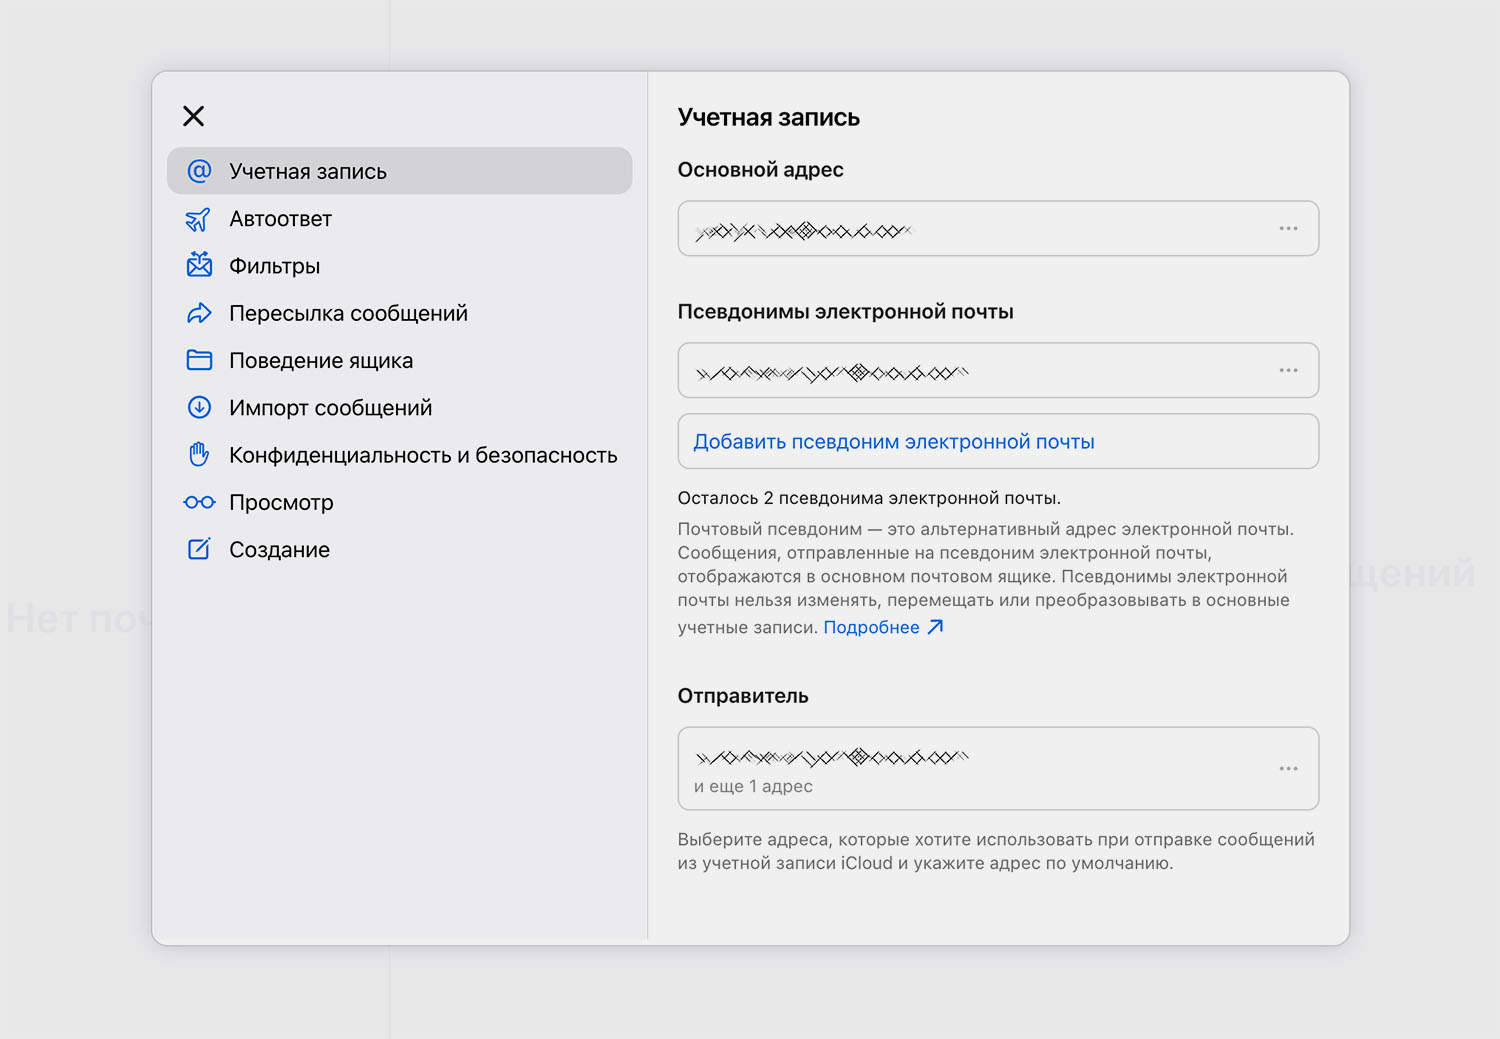Click the envelope icon beside Фильтры
Viewport: 1500px width, 1039px height.
199,265
